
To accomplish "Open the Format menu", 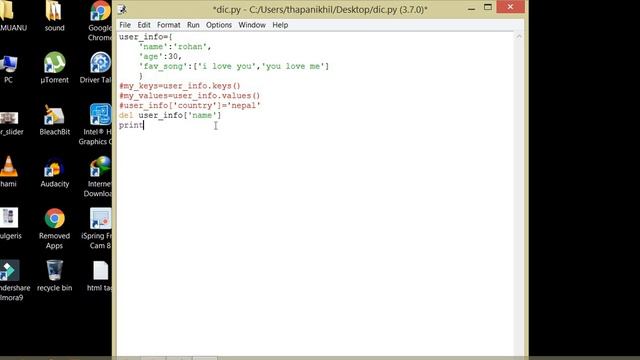I will coord(169,25).
